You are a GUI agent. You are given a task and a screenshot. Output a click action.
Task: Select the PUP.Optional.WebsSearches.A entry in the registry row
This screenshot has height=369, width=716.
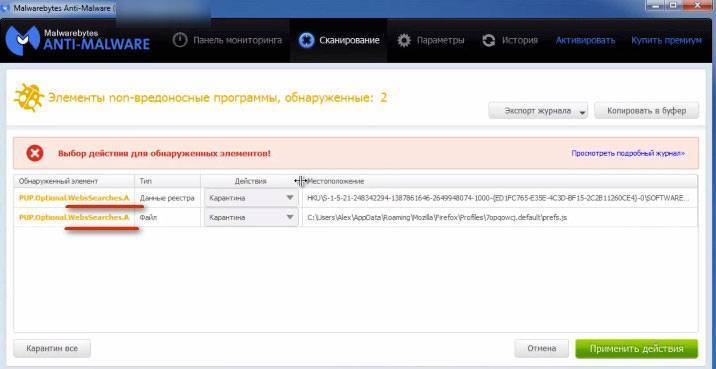point(74,198)
